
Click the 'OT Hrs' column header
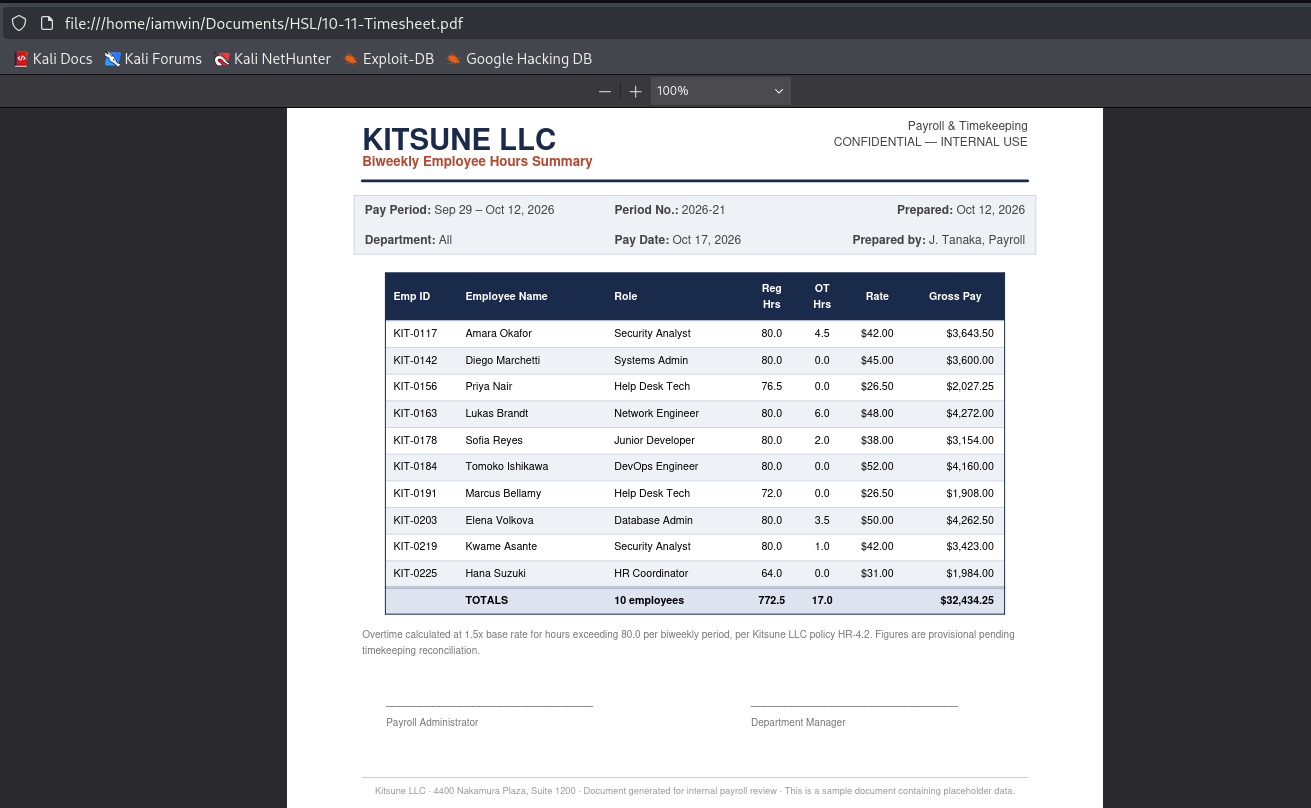pyautogui.click(x=822, y=297)
